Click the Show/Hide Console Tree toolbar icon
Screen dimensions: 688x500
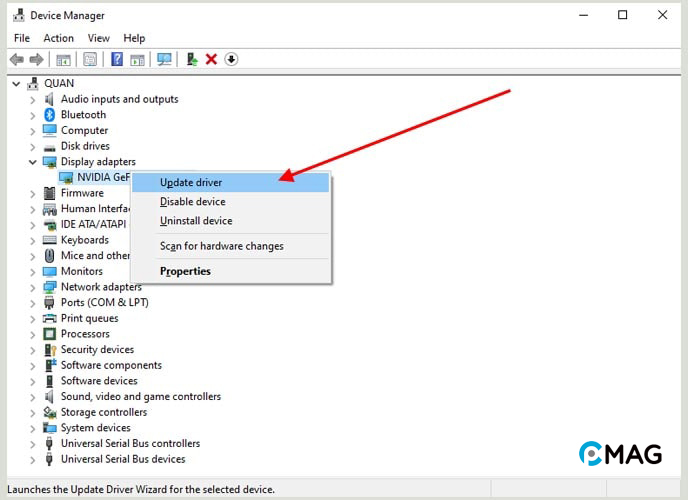tap(63, 60)
